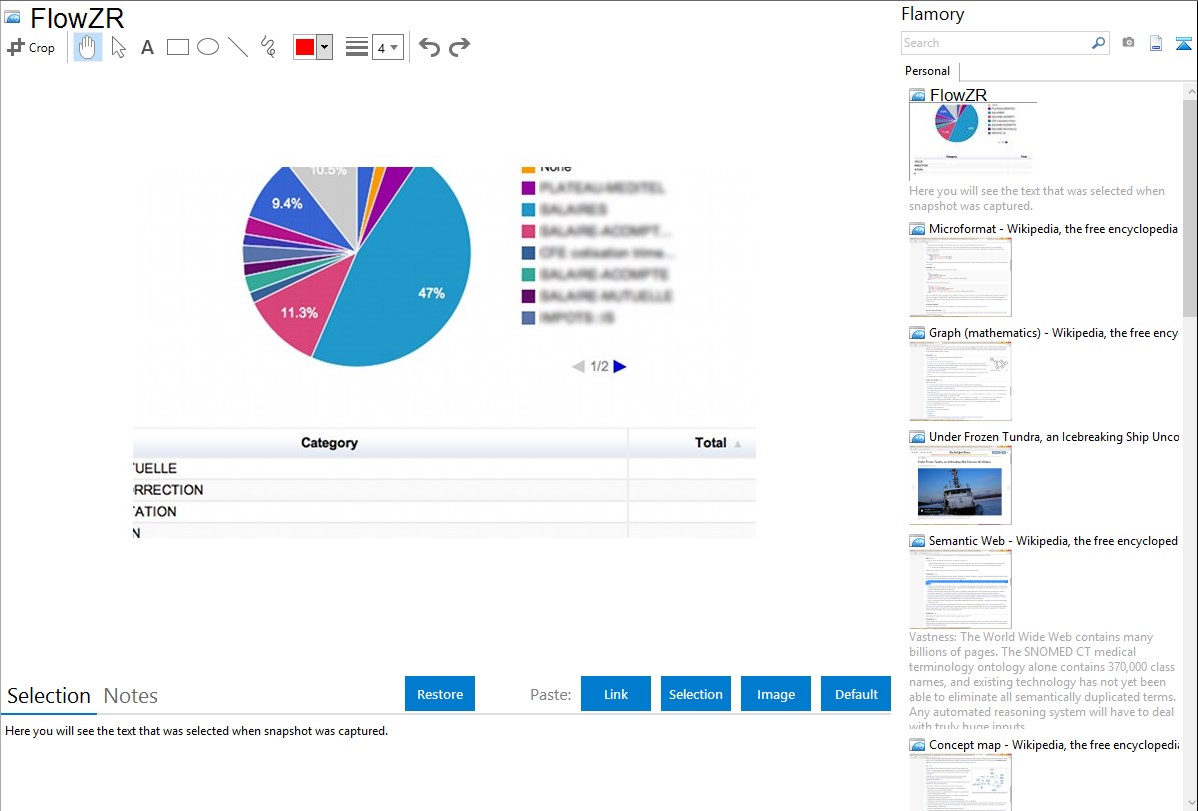Click the Semantic Web title text
The width and height of the screenshot is (1198, 811).
pos(1053,540)
